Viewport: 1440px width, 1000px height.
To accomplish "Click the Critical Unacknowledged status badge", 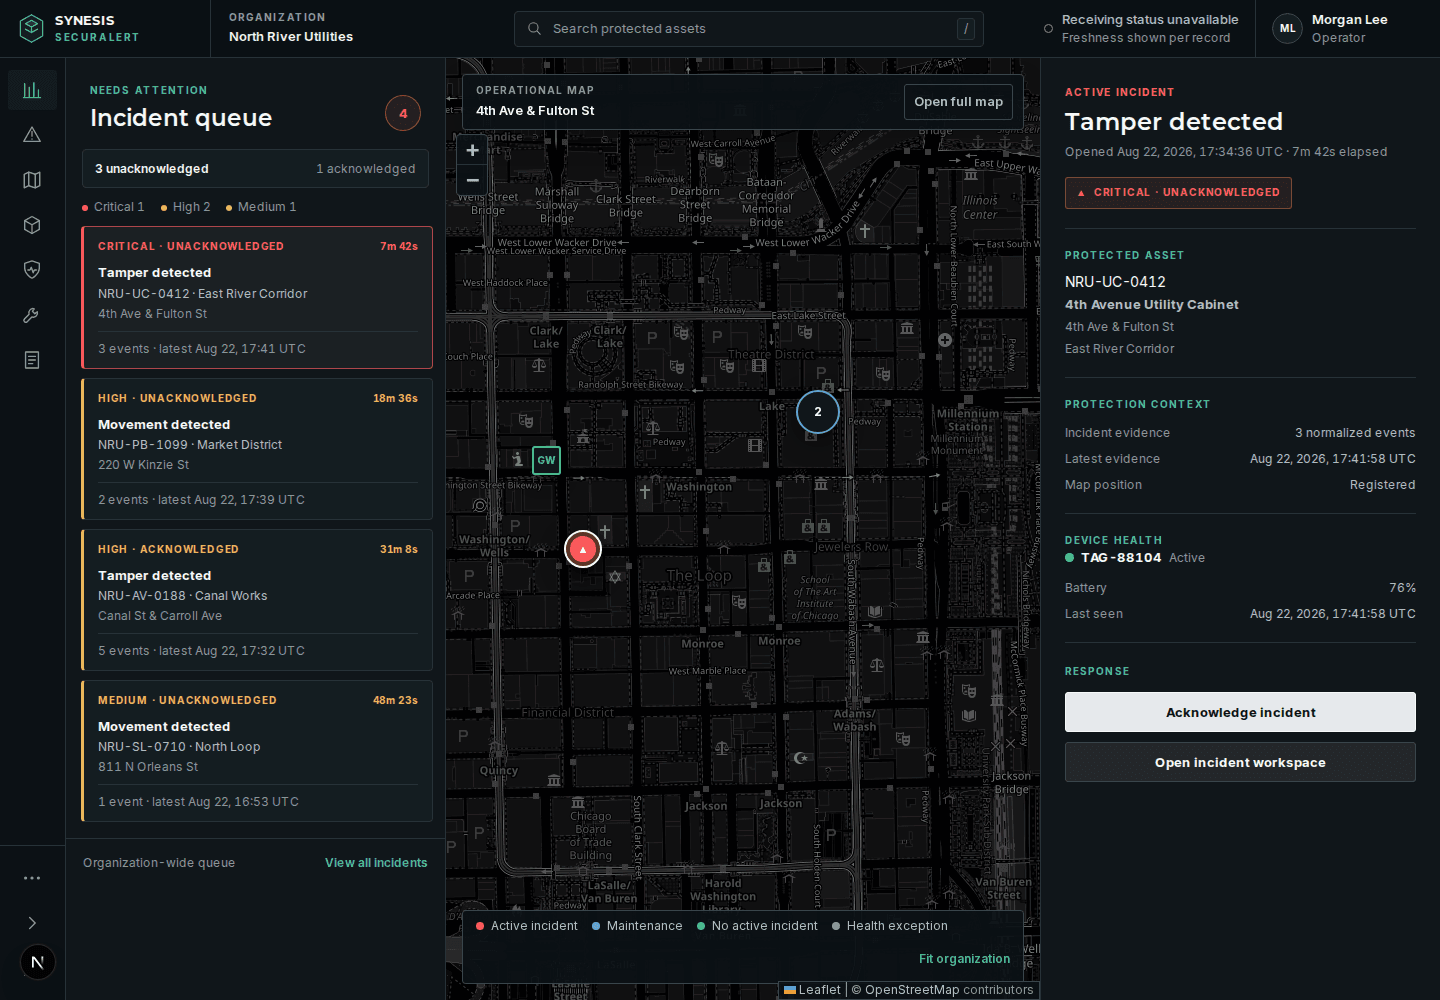I will 1178,193.
